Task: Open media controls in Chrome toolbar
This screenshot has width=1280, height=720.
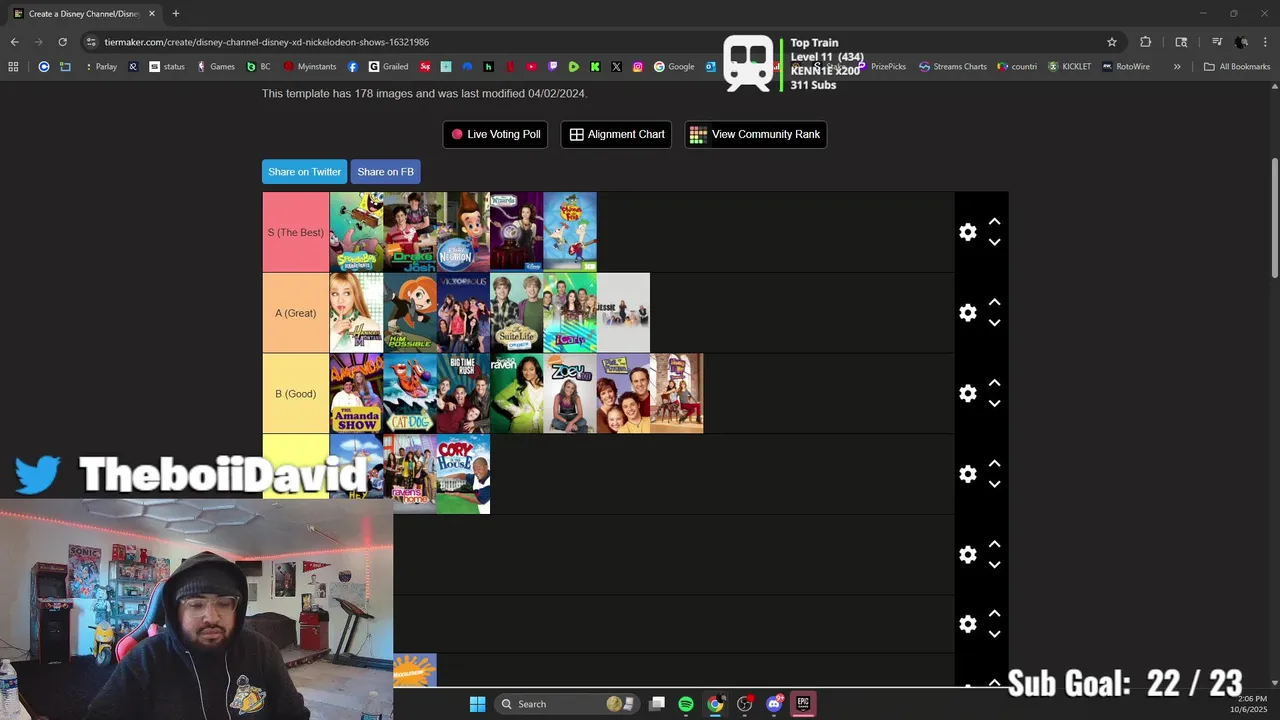Action: (x=1217, y=42)
